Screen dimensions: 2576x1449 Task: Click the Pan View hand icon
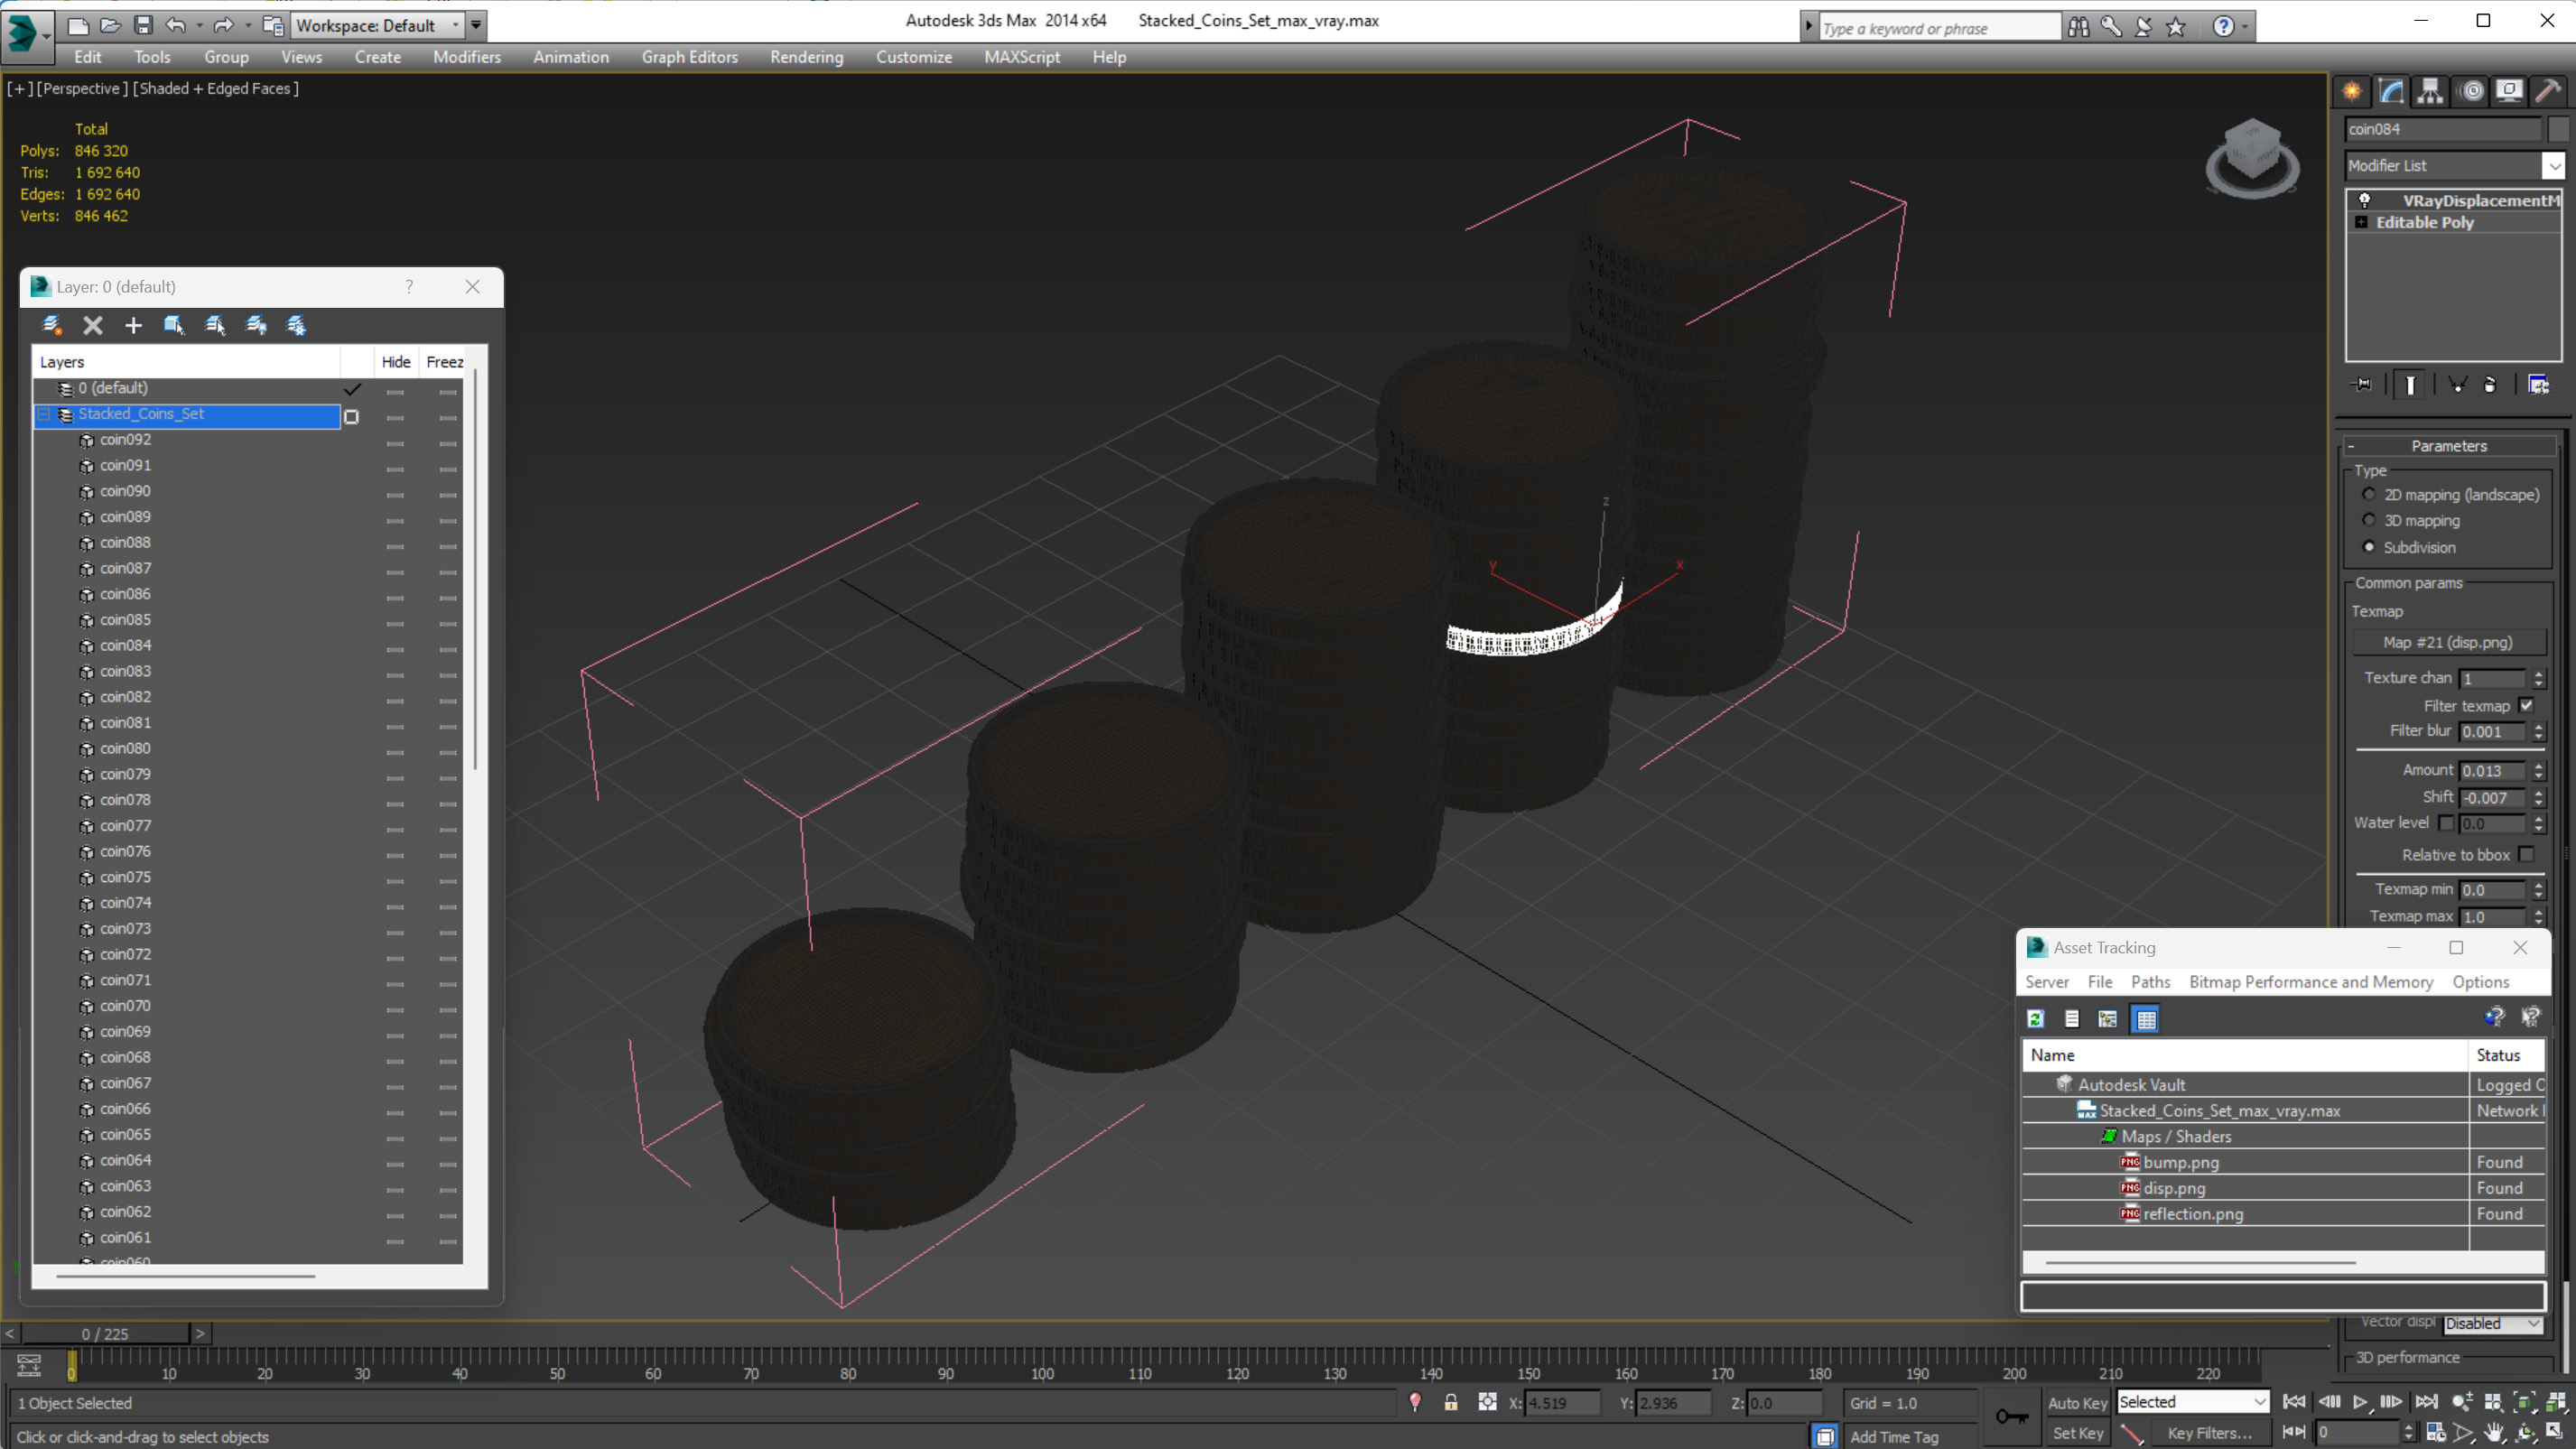pyautogui.click(x=2494, y=1433)
